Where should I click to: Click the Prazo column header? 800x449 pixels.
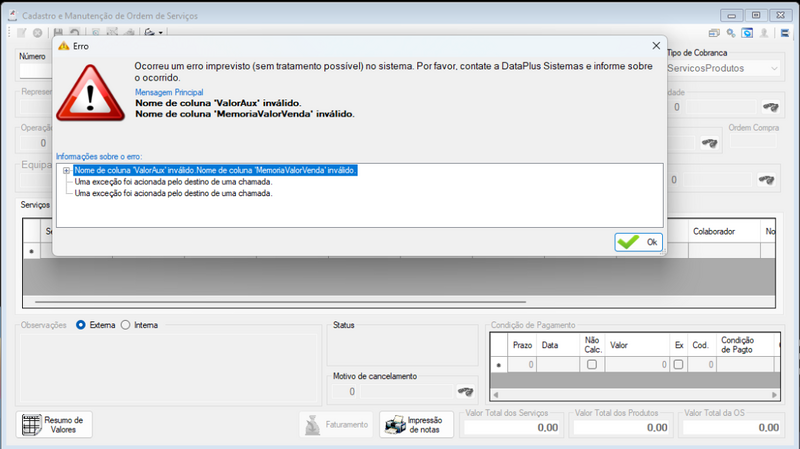click(522, 345)
